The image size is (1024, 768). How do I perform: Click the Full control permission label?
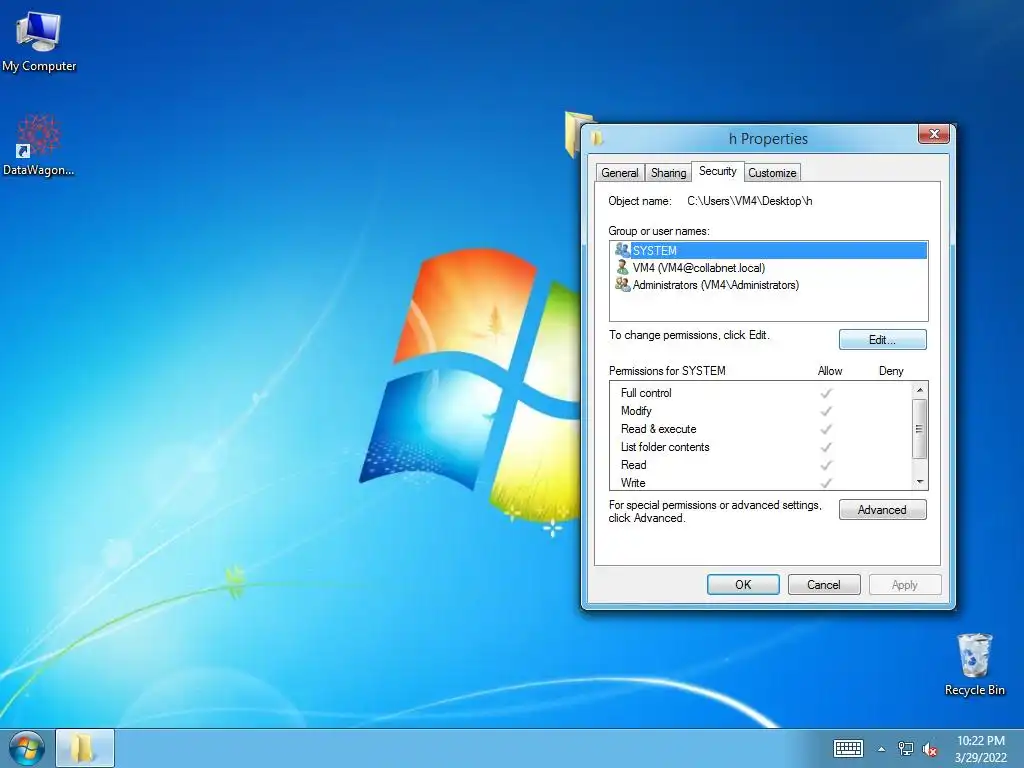646,393
